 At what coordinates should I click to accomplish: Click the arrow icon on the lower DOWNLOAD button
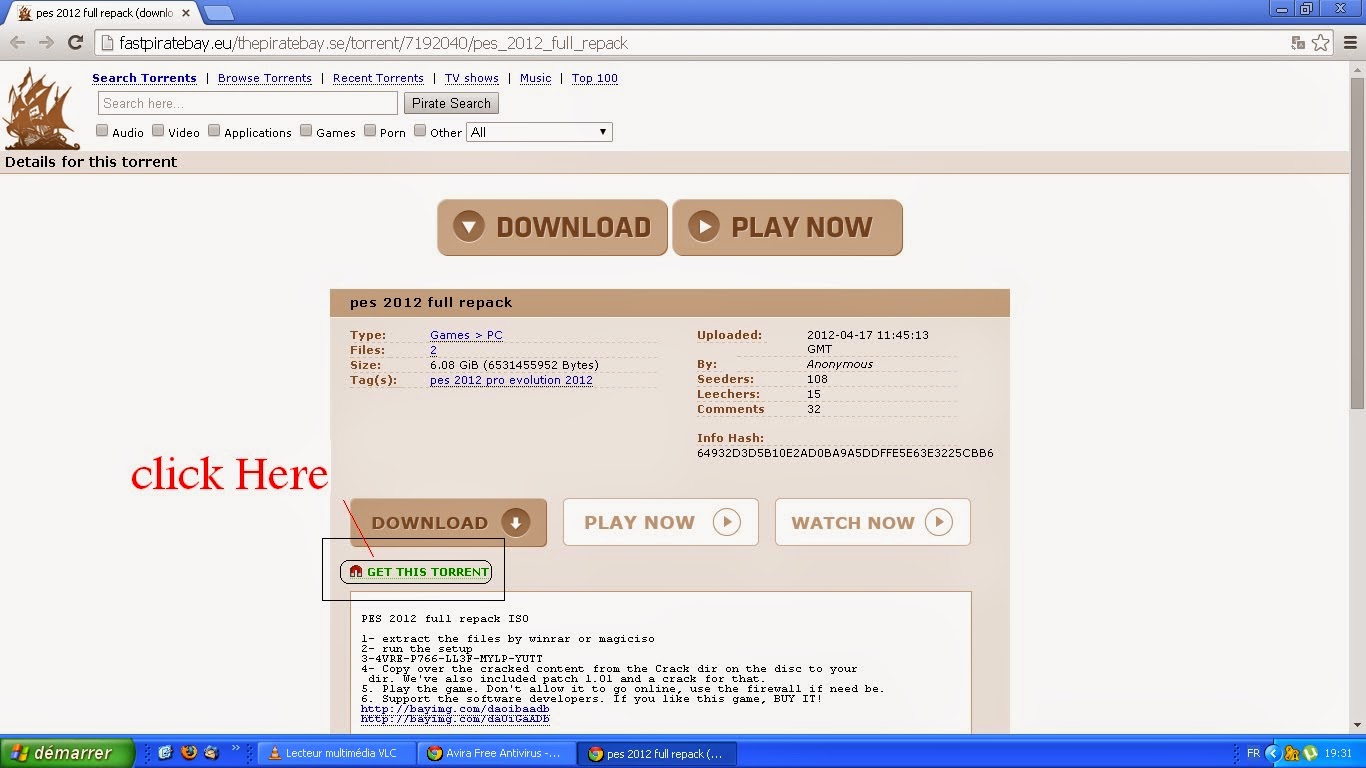pos(515,522)
